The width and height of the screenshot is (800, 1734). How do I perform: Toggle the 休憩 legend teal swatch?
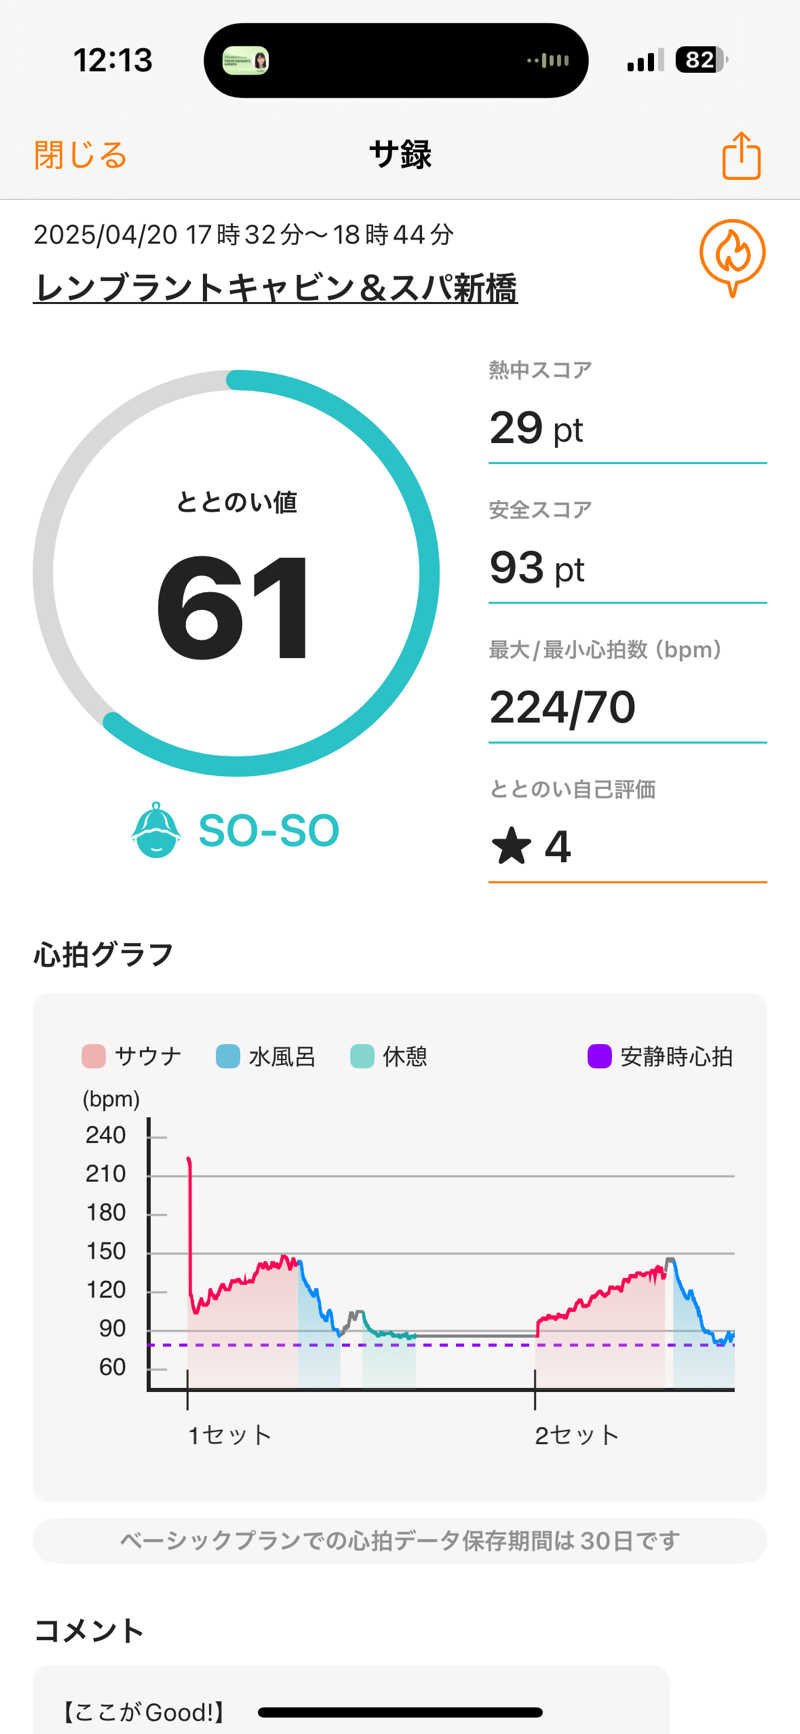tap(362, 1056)
